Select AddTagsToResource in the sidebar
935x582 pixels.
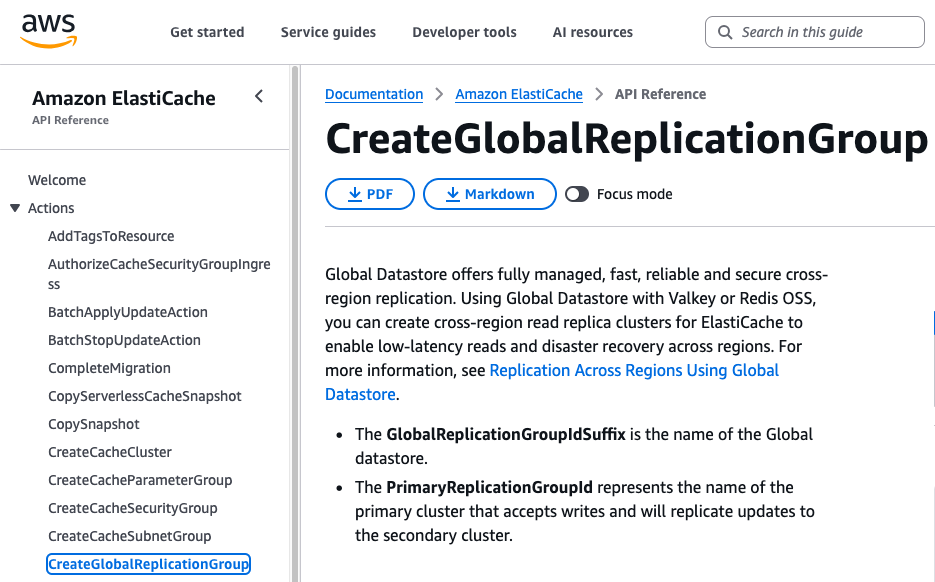click(111, 236)
